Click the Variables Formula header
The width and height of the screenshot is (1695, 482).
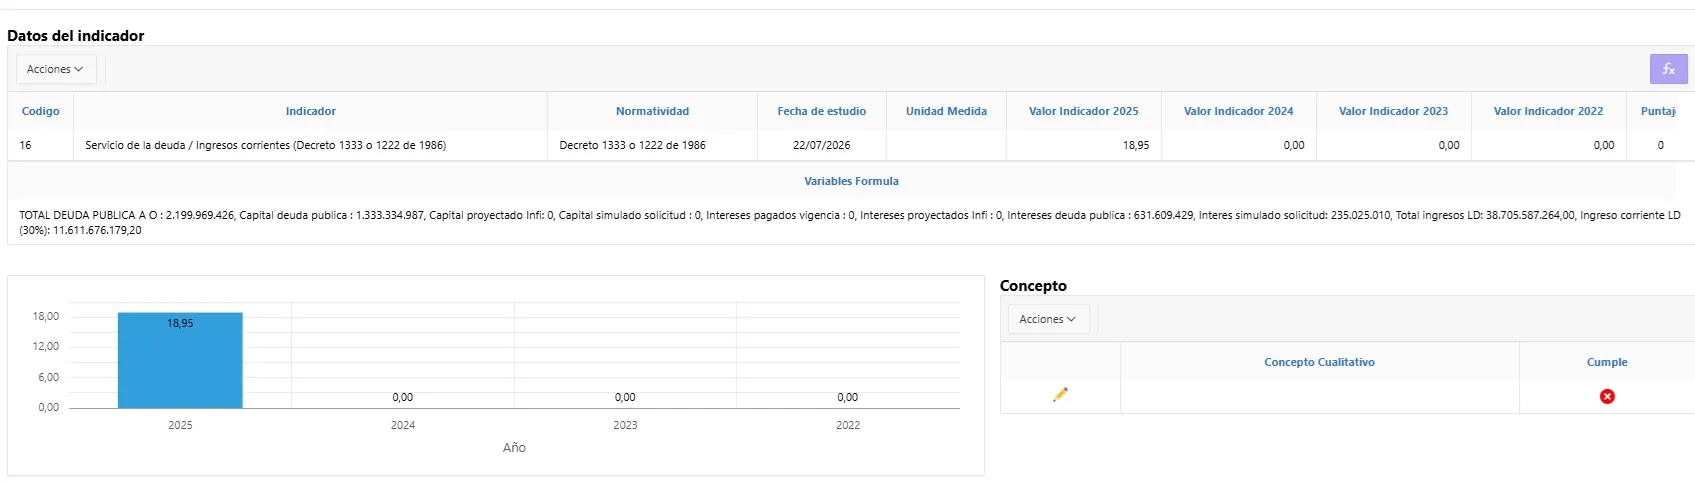tap(851, 181)
